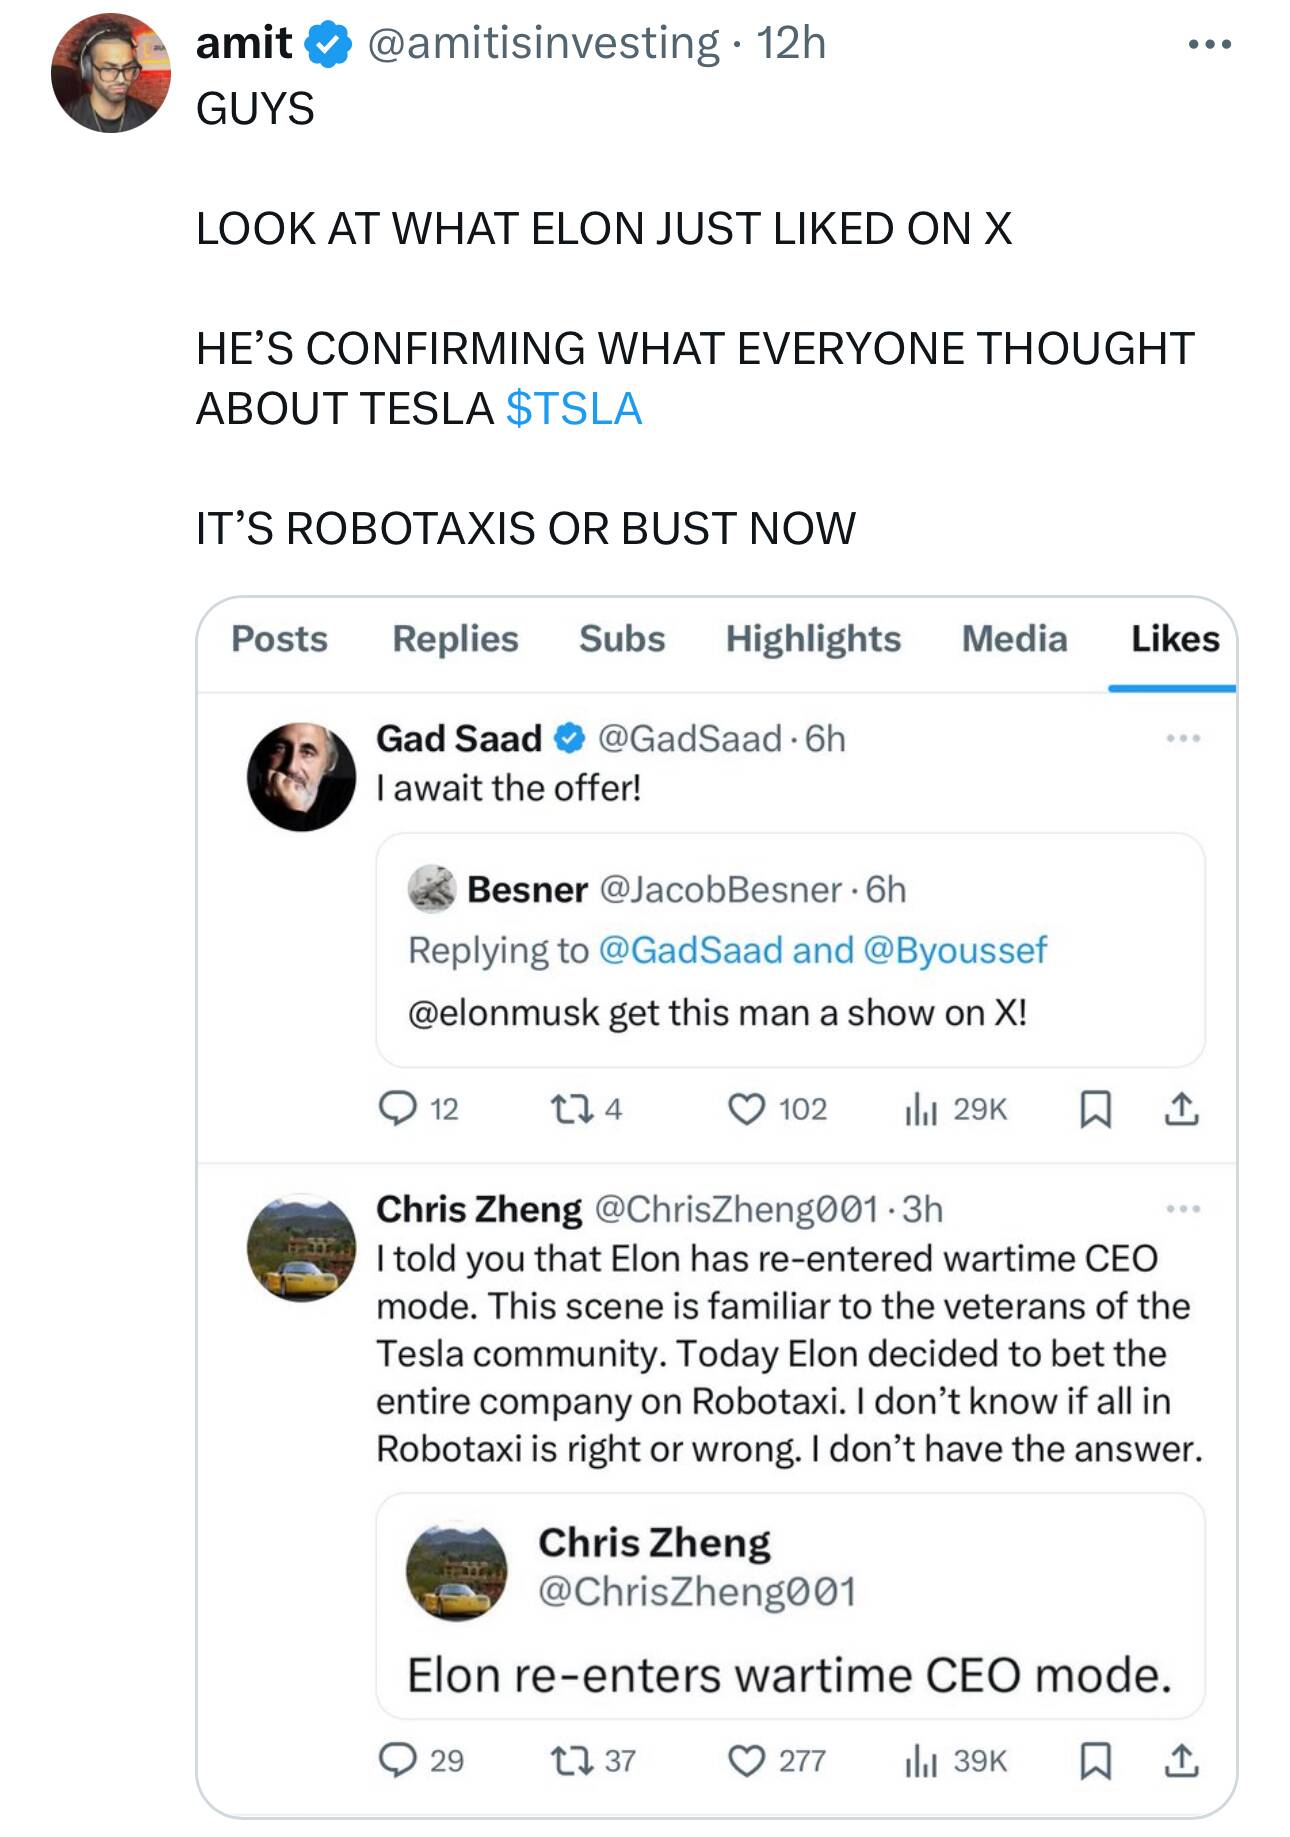
Task: Open more options on Gad Saad's post
Action: 1182,739
